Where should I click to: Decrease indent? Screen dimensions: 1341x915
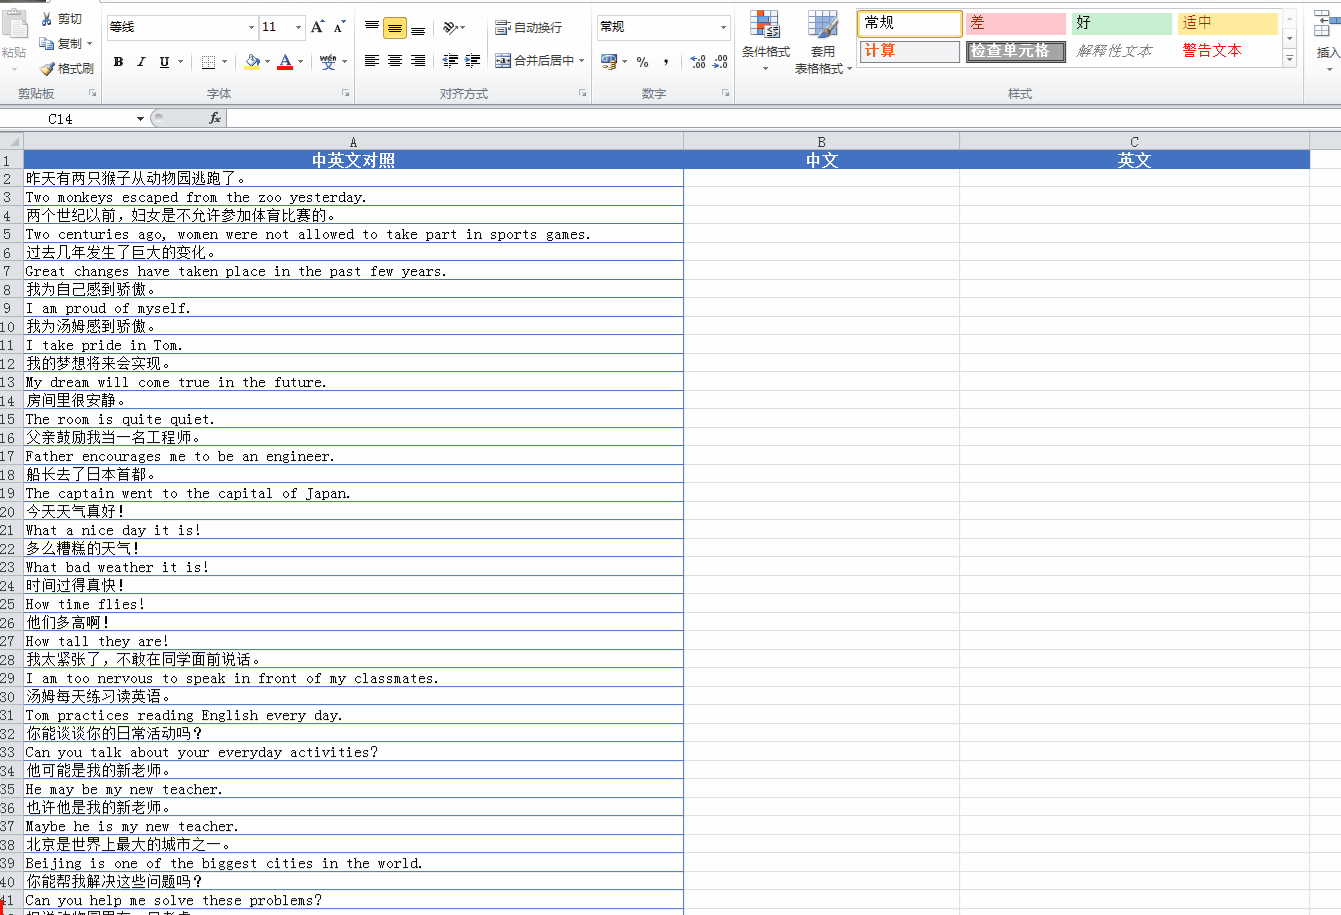(450, 61)
